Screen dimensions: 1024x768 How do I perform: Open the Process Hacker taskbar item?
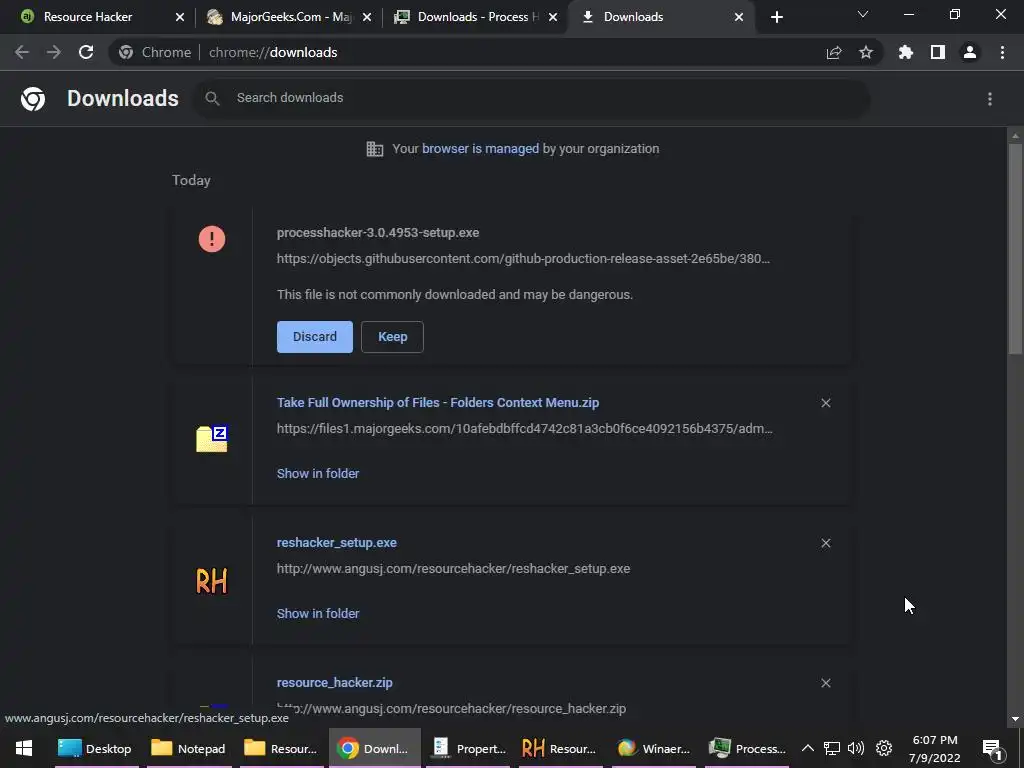[x=748, y=748]
